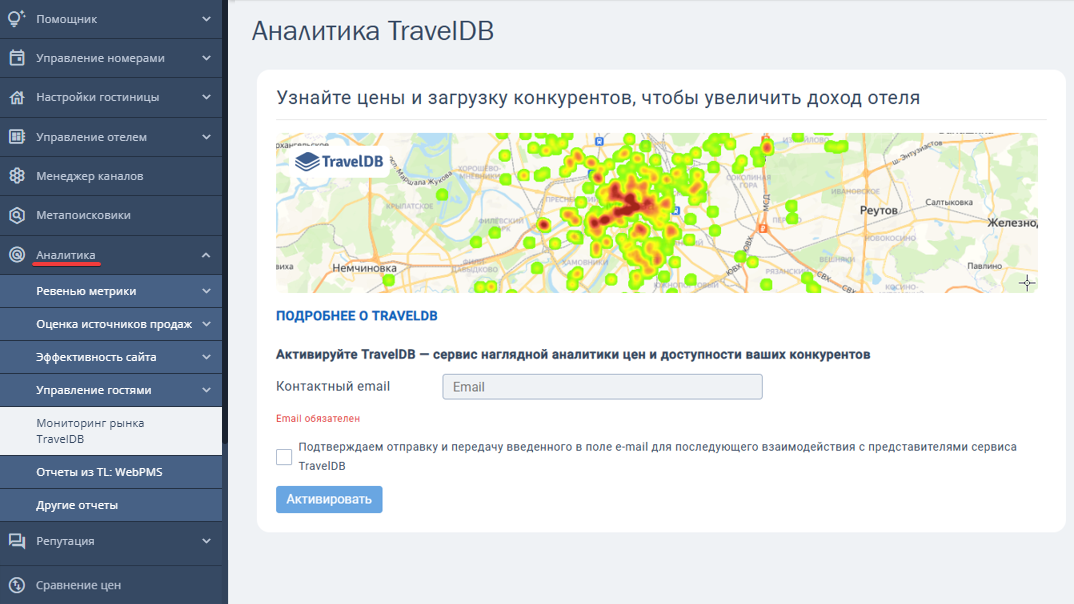
Task: Click the Управление отелем grid icon
Action: 16,136
